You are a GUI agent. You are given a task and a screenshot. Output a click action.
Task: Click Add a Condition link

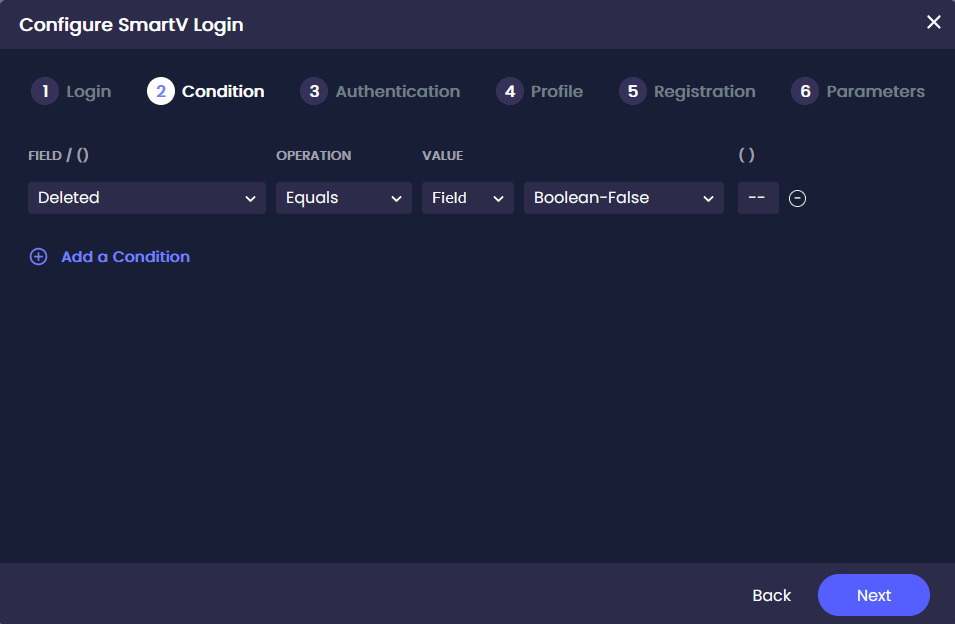click(125, 257)
